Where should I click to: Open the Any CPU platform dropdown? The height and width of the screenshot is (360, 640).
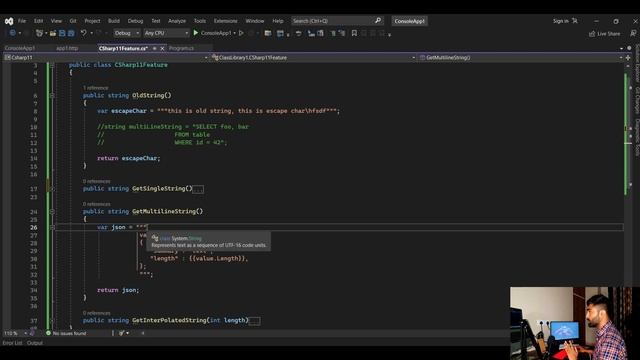coord(166,33)
